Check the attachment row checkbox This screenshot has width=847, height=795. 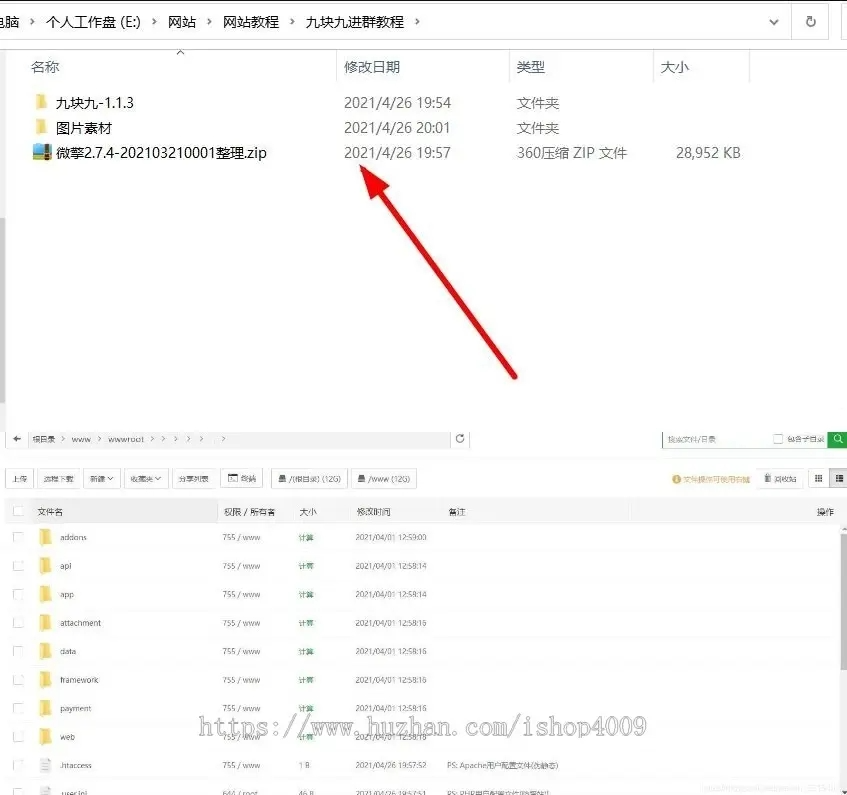pyautogui.click(x=18, y=623)
